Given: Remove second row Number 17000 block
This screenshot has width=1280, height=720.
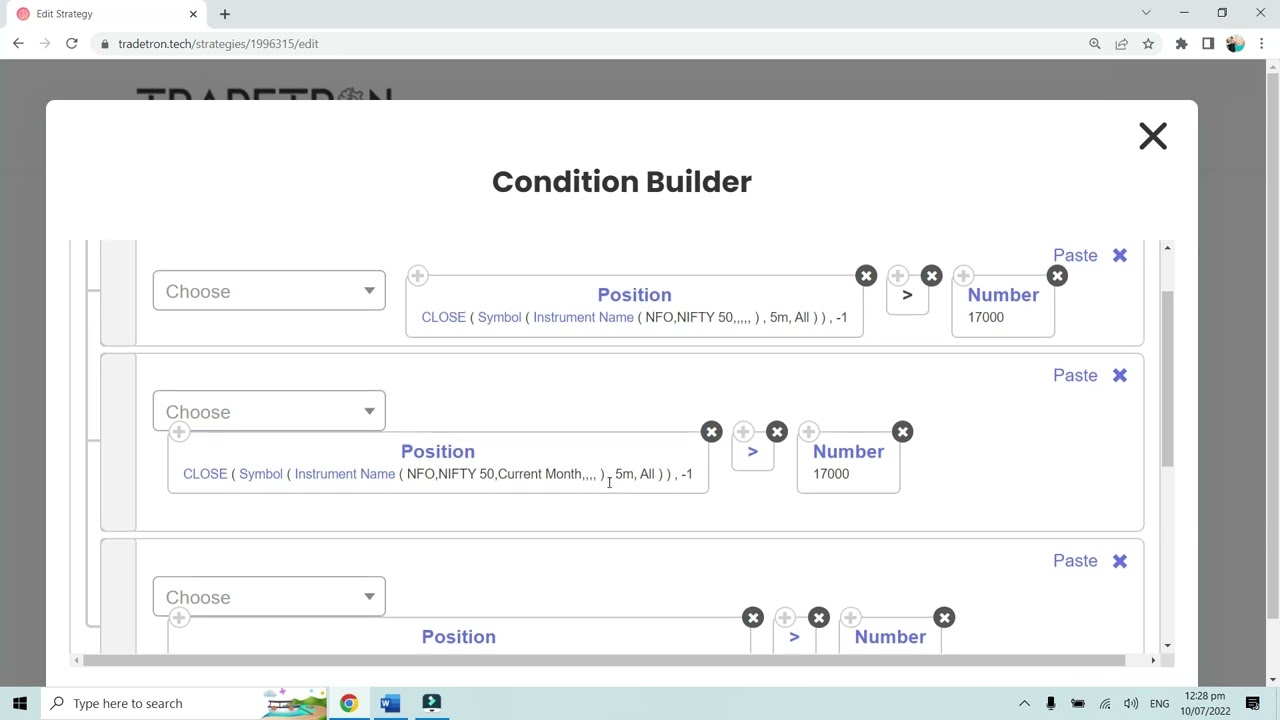Looking at the screenshot, I should 902,432.
